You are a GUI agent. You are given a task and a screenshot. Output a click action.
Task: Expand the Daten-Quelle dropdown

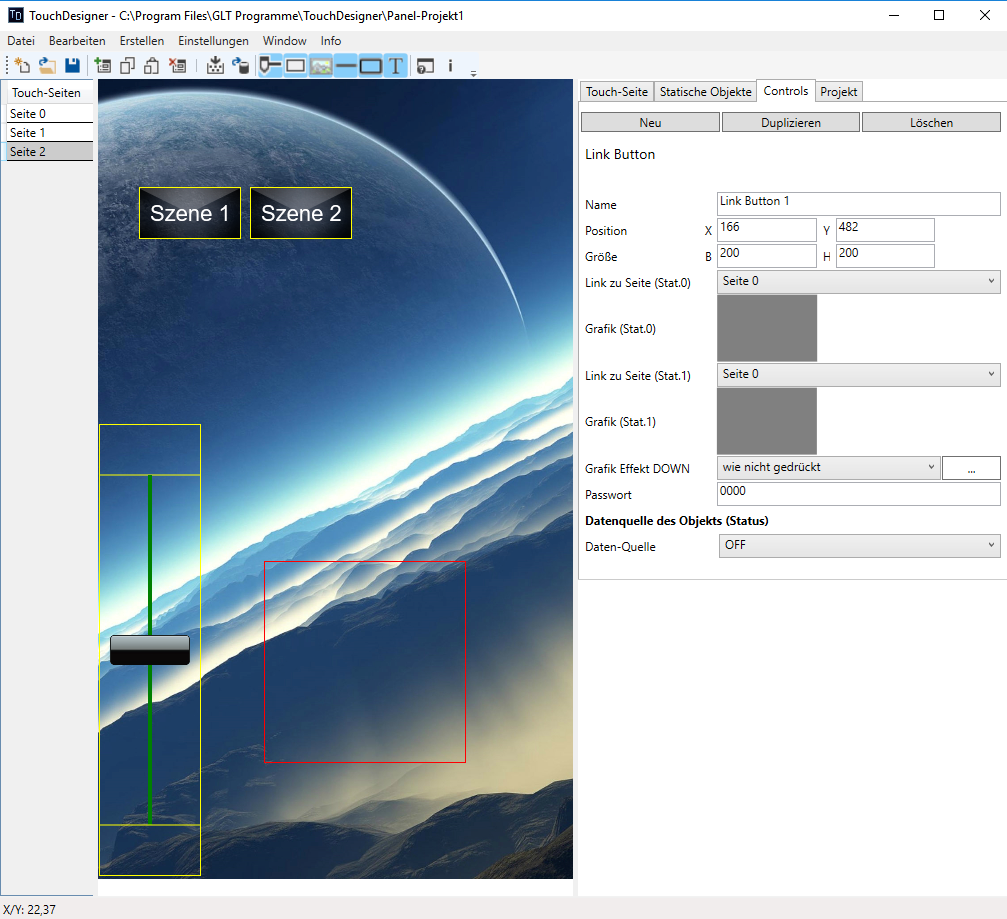coord(859,545)
